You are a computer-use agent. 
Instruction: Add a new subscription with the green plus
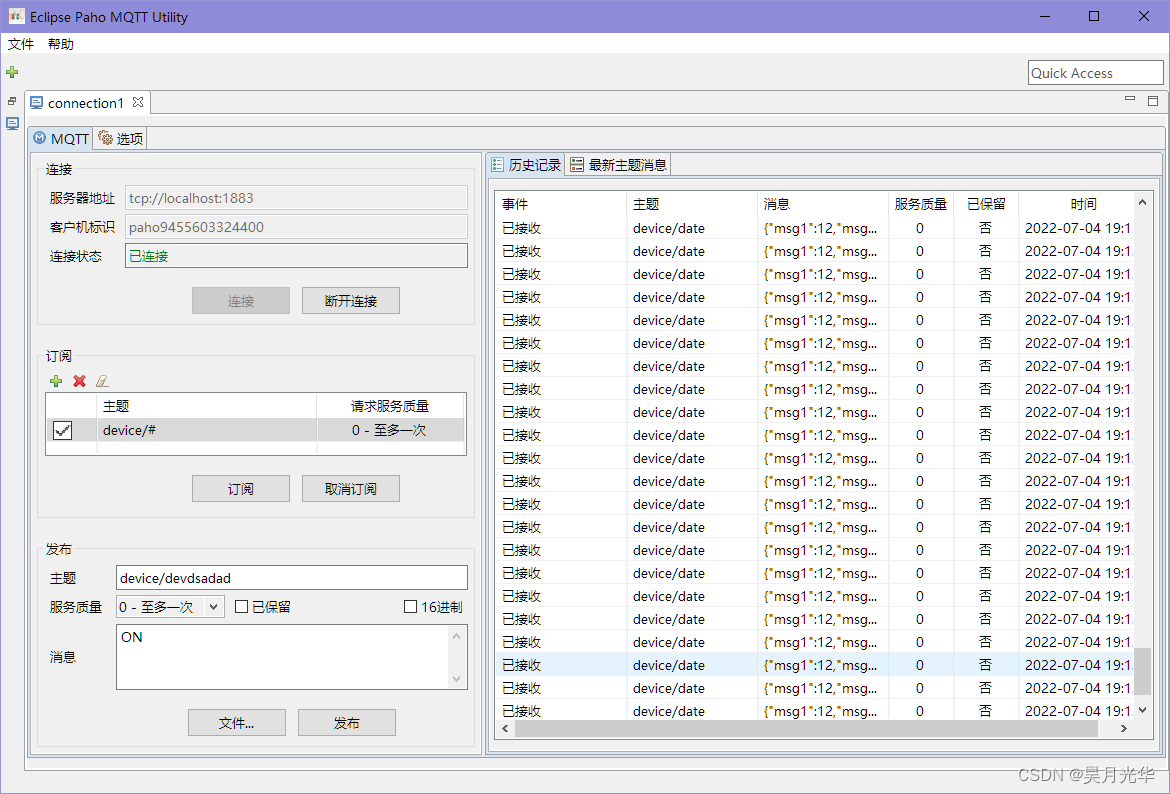(56, 381)
